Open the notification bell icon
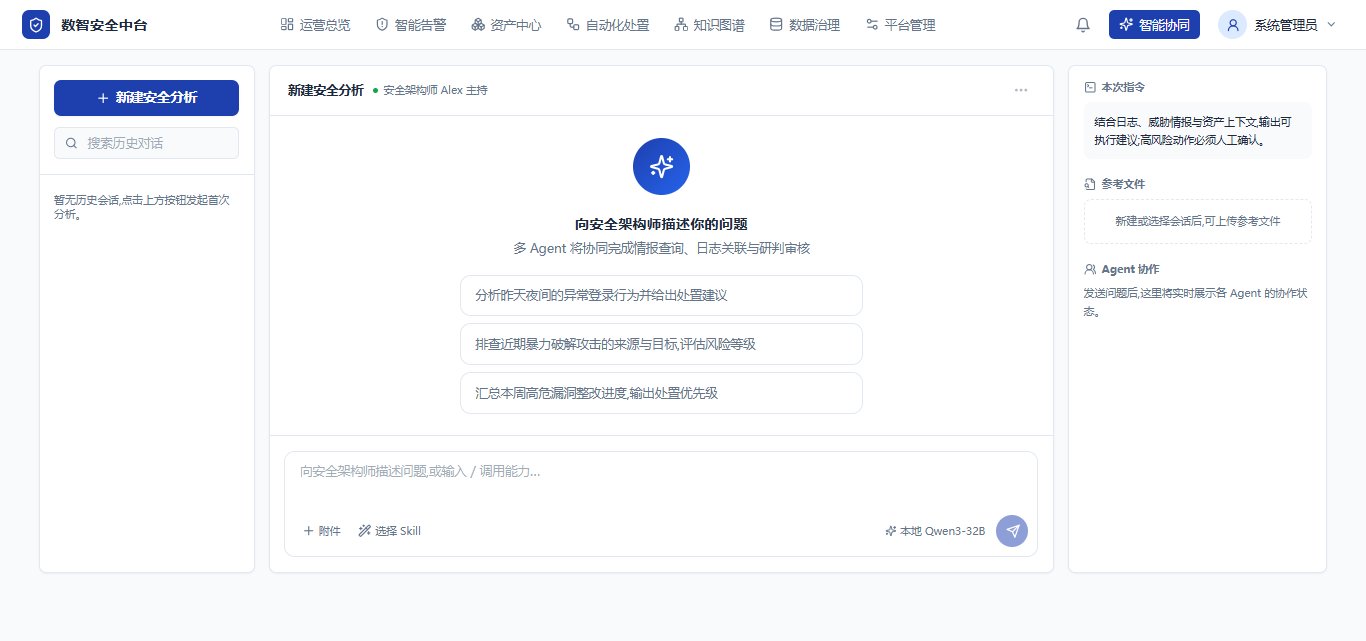Screen dimensions: 1366x641 point(1083,25)
